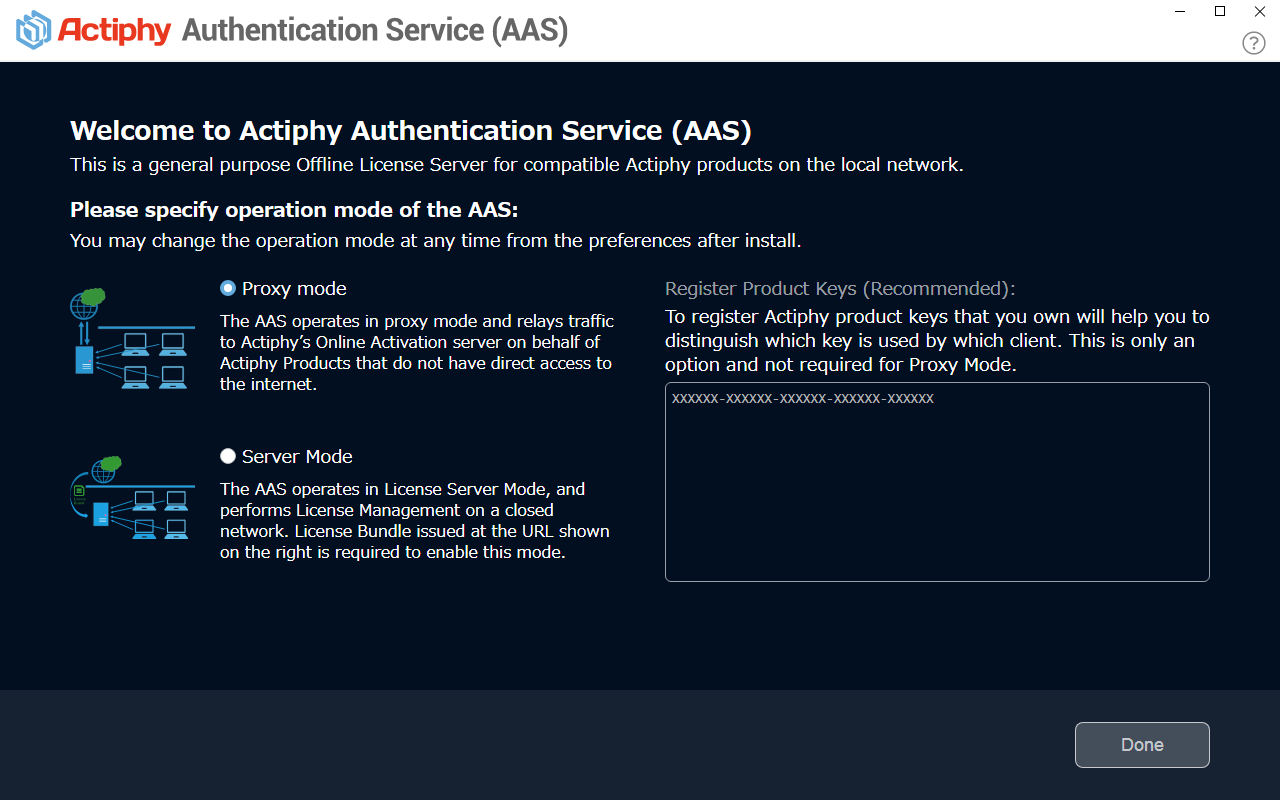The width and height of the screenshot is (1280, 800).
Task: Select the Server Mode radio button
Action: point(228,456)
